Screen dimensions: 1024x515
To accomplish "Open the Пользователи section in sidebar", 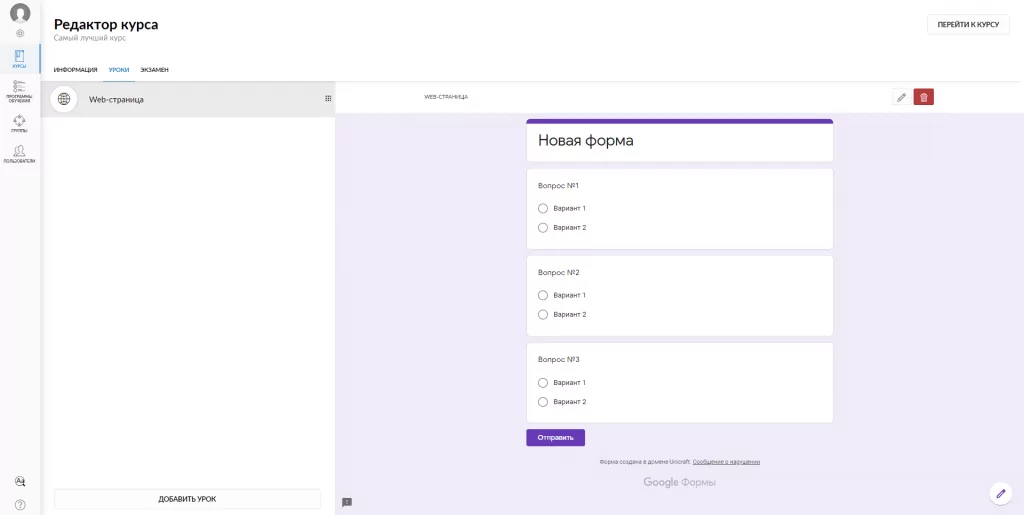I will point(20,154).
